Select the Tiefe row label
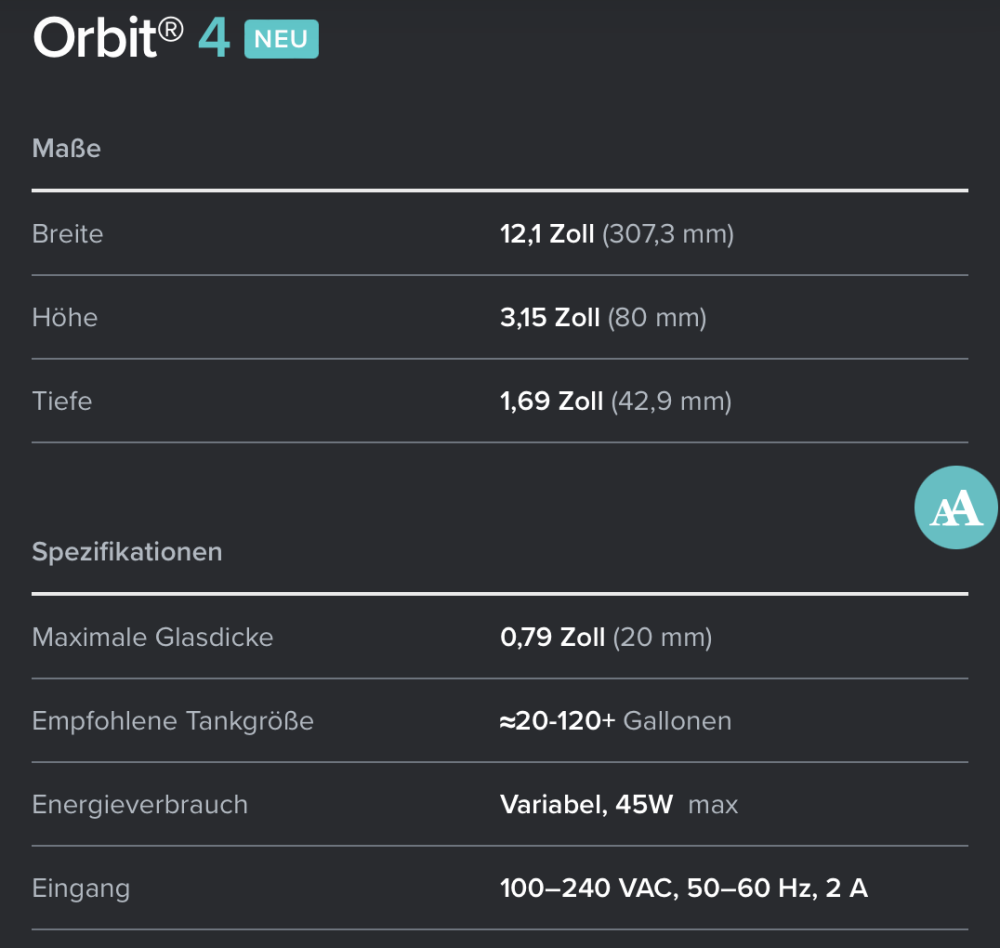 click(x=61, y=401)
